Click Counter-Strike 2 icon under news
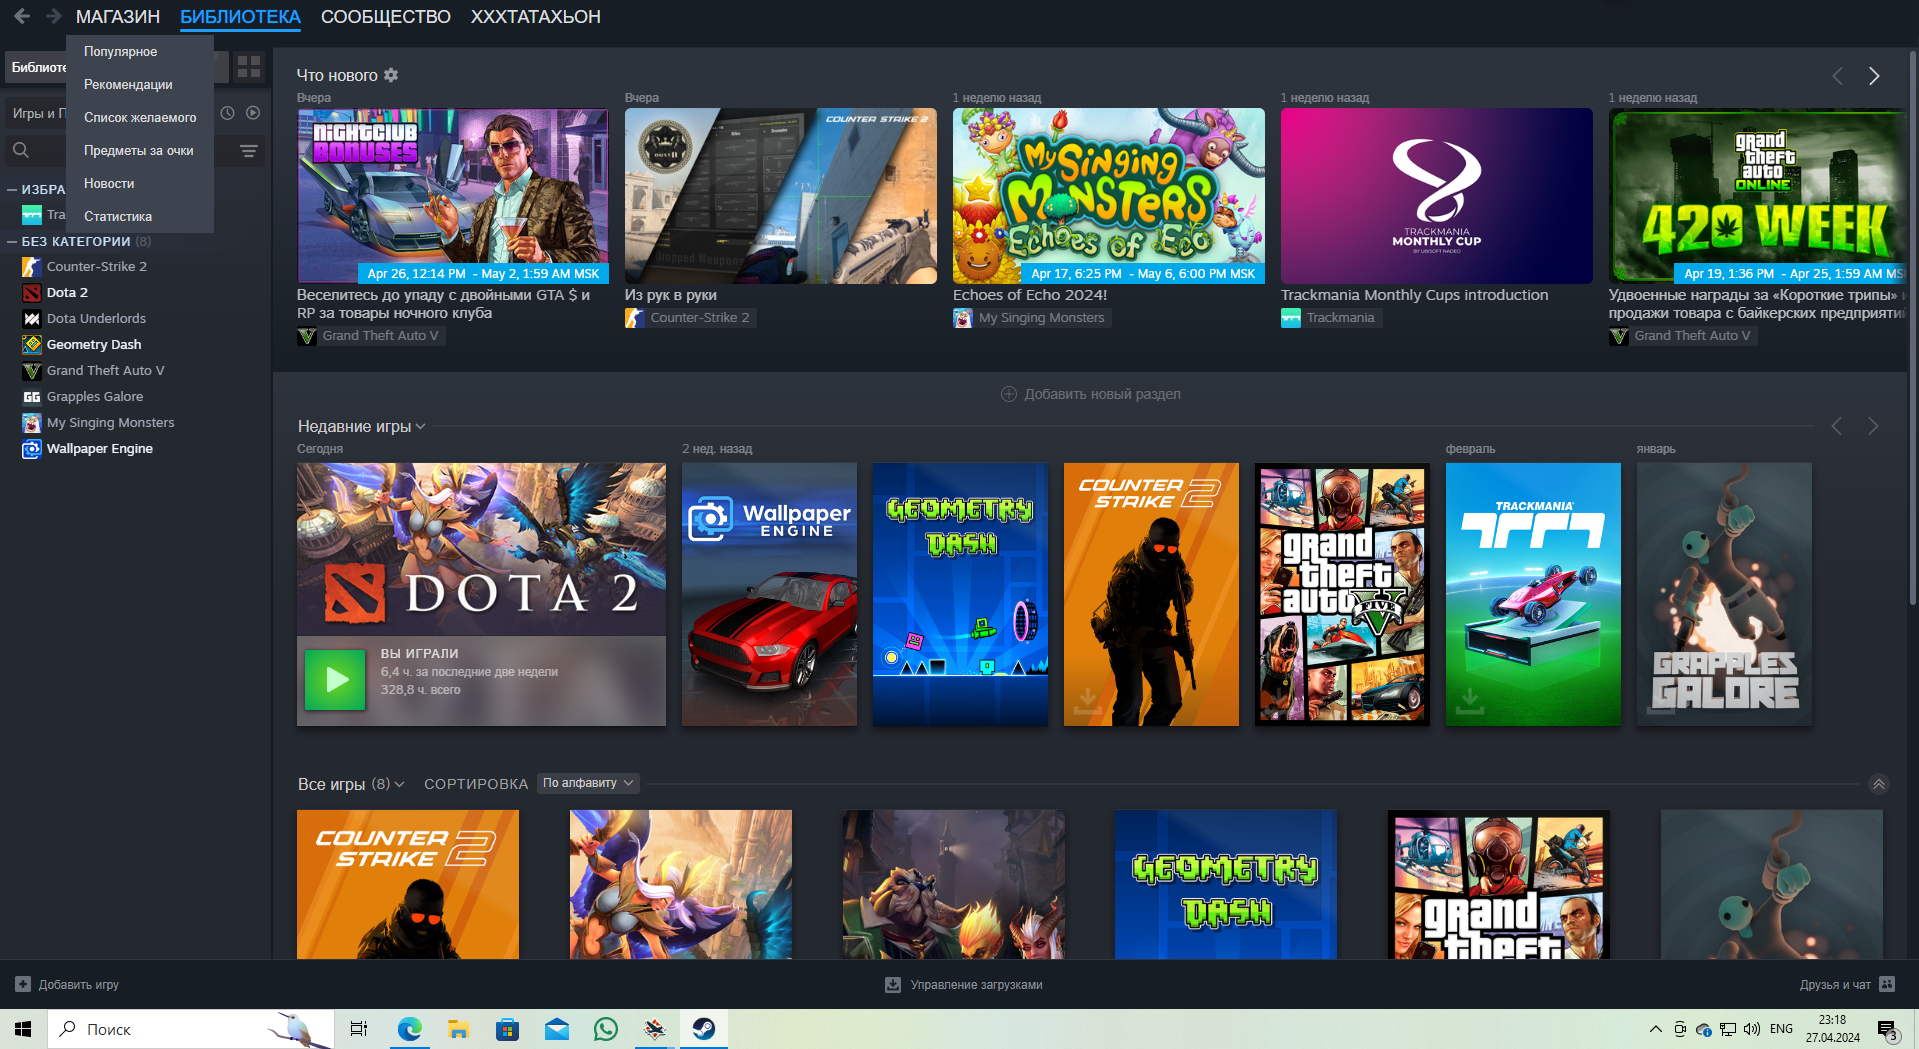The image size is (1919, 1049). click(634, 318)
